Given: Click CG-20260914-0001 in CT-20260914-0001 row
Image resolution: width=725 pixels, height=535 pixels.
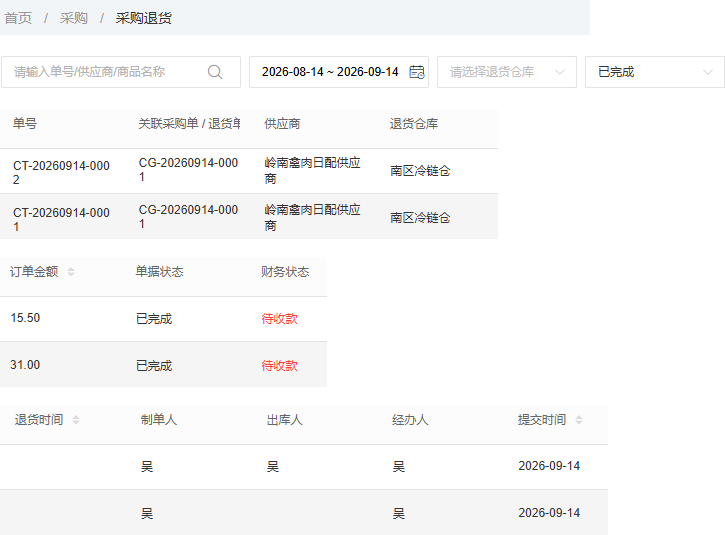Looking at the screenshot, I should (x=188, y=217).
